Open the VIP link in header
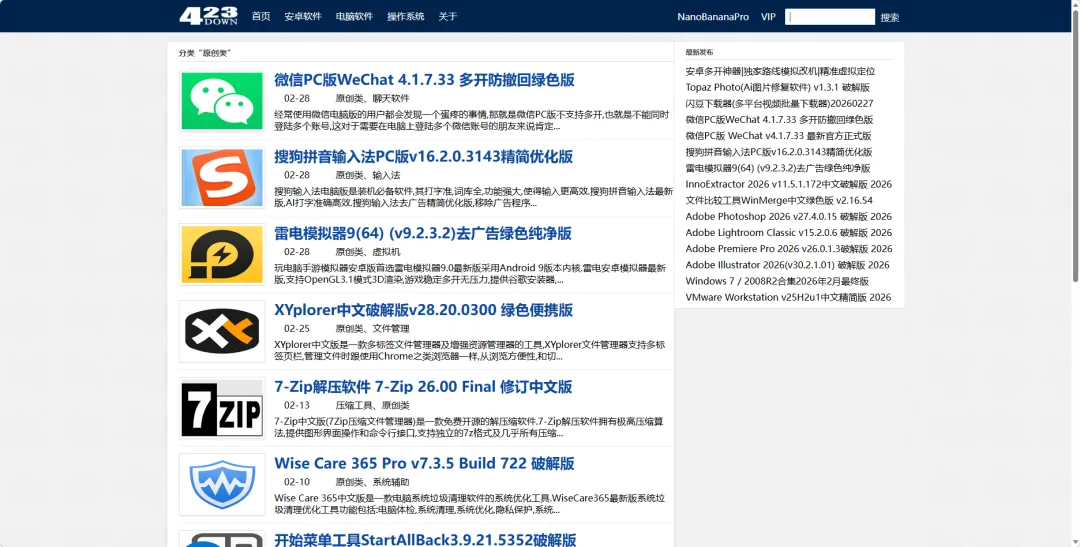Screen dimensions: 1080x547 768,17
